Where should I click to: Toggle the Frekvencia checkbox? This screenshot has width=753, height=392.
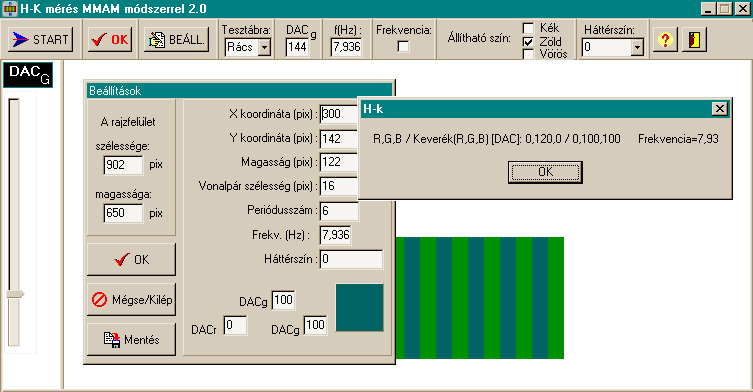pyautogui.click(x=403, y=47)
